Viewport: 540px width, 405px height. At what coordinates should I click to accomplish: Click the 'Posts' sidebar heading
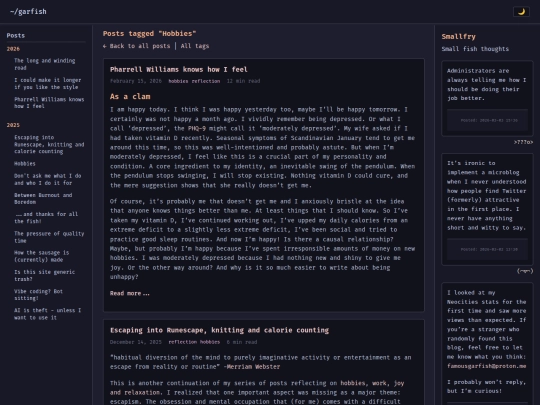click(16, 35)
